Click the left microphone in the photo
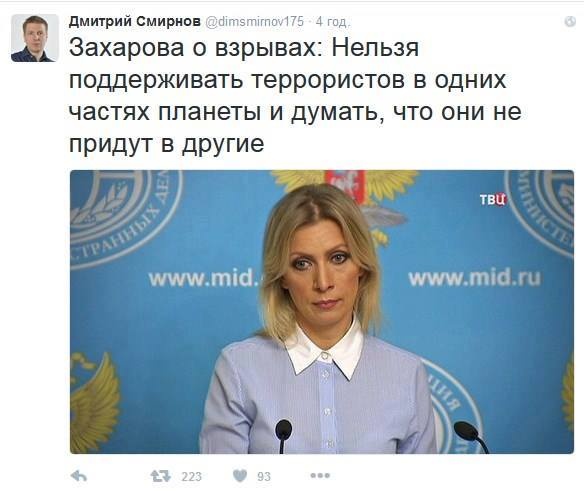Image resolution: width=584 pixels, height=491 pixels. pos(283,435)
